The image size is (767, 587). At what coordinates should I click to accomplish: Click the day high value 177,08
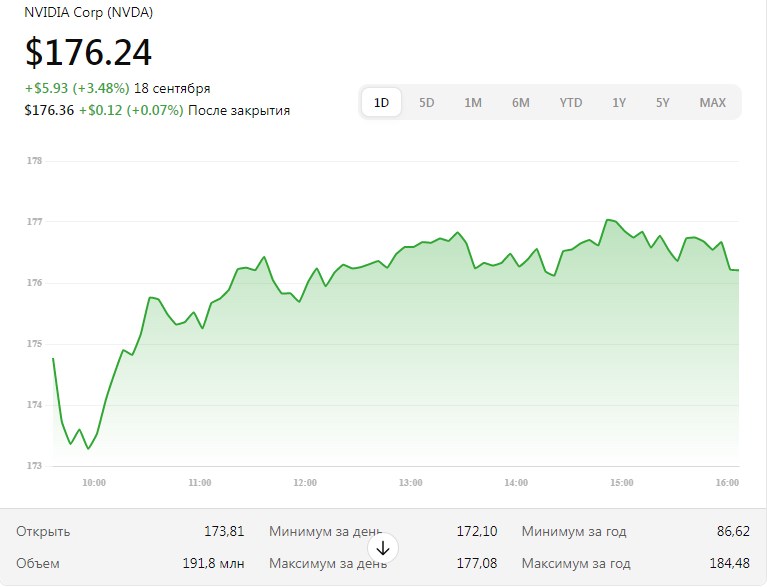[x=477, y=564]
